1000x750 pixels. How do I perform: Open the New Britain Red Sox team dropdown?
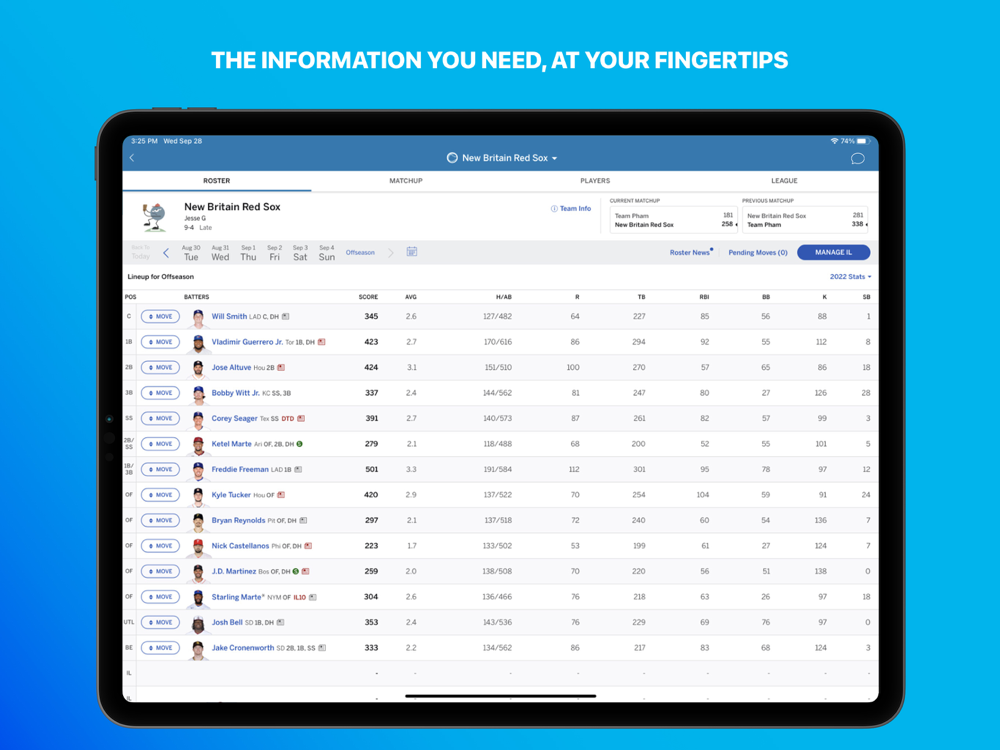pos(502,158)
